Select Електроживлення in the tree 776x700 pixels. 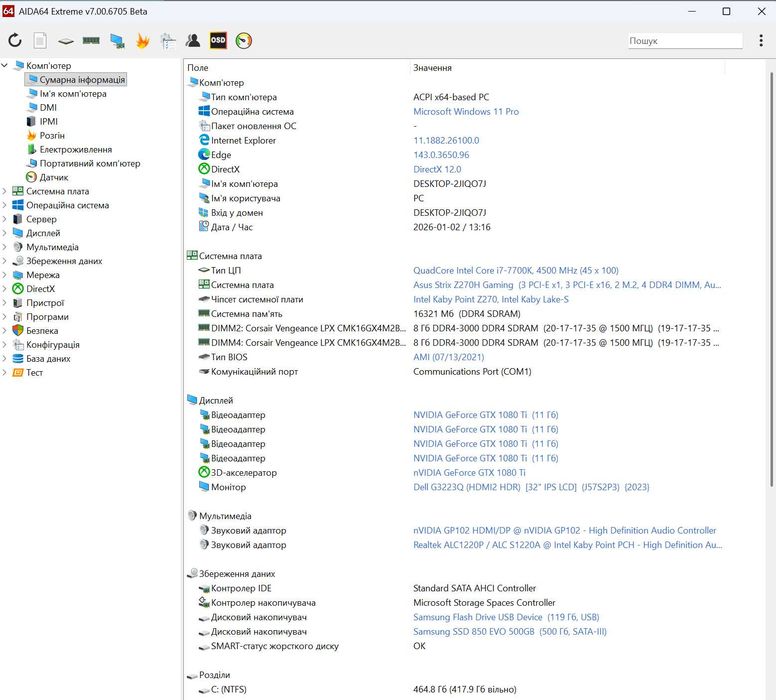[75, 149]
